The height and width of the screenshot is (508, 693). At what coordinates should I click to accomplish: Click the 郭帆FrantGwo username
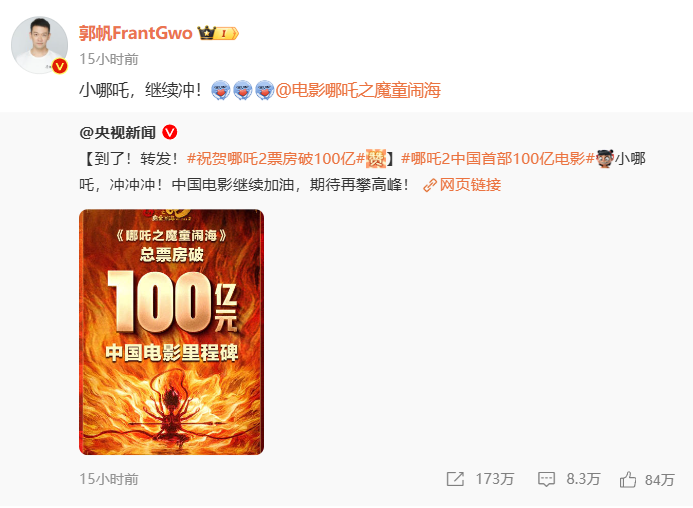click(136, 33)
